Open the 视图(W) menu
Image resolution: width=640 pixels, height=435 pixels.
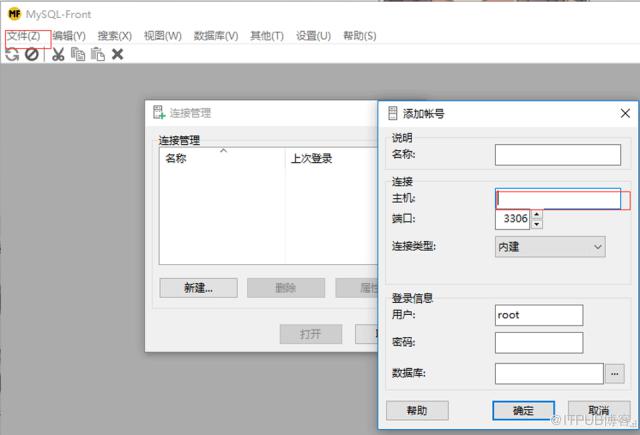pos(163,36)
